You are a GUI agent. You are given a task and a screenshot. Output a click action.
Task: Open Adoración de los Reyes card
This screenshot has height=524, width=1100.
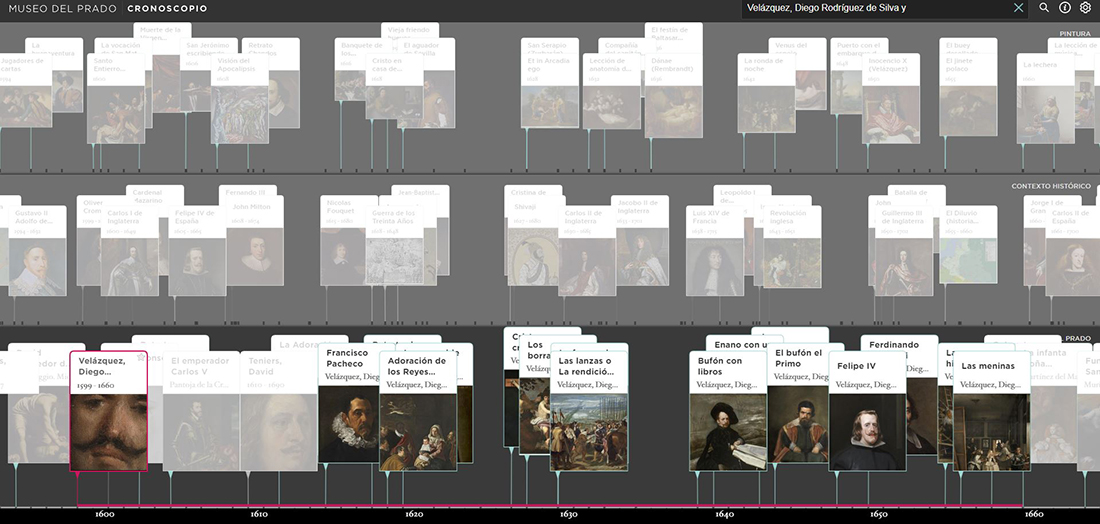pos(418,411)
